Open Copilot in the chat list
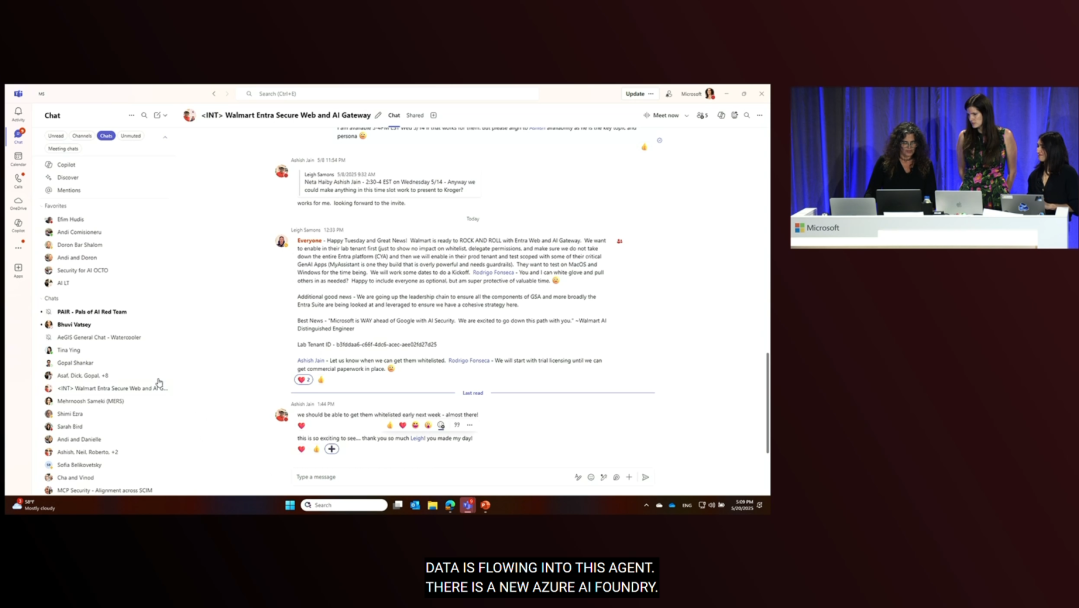 (66, 165)
